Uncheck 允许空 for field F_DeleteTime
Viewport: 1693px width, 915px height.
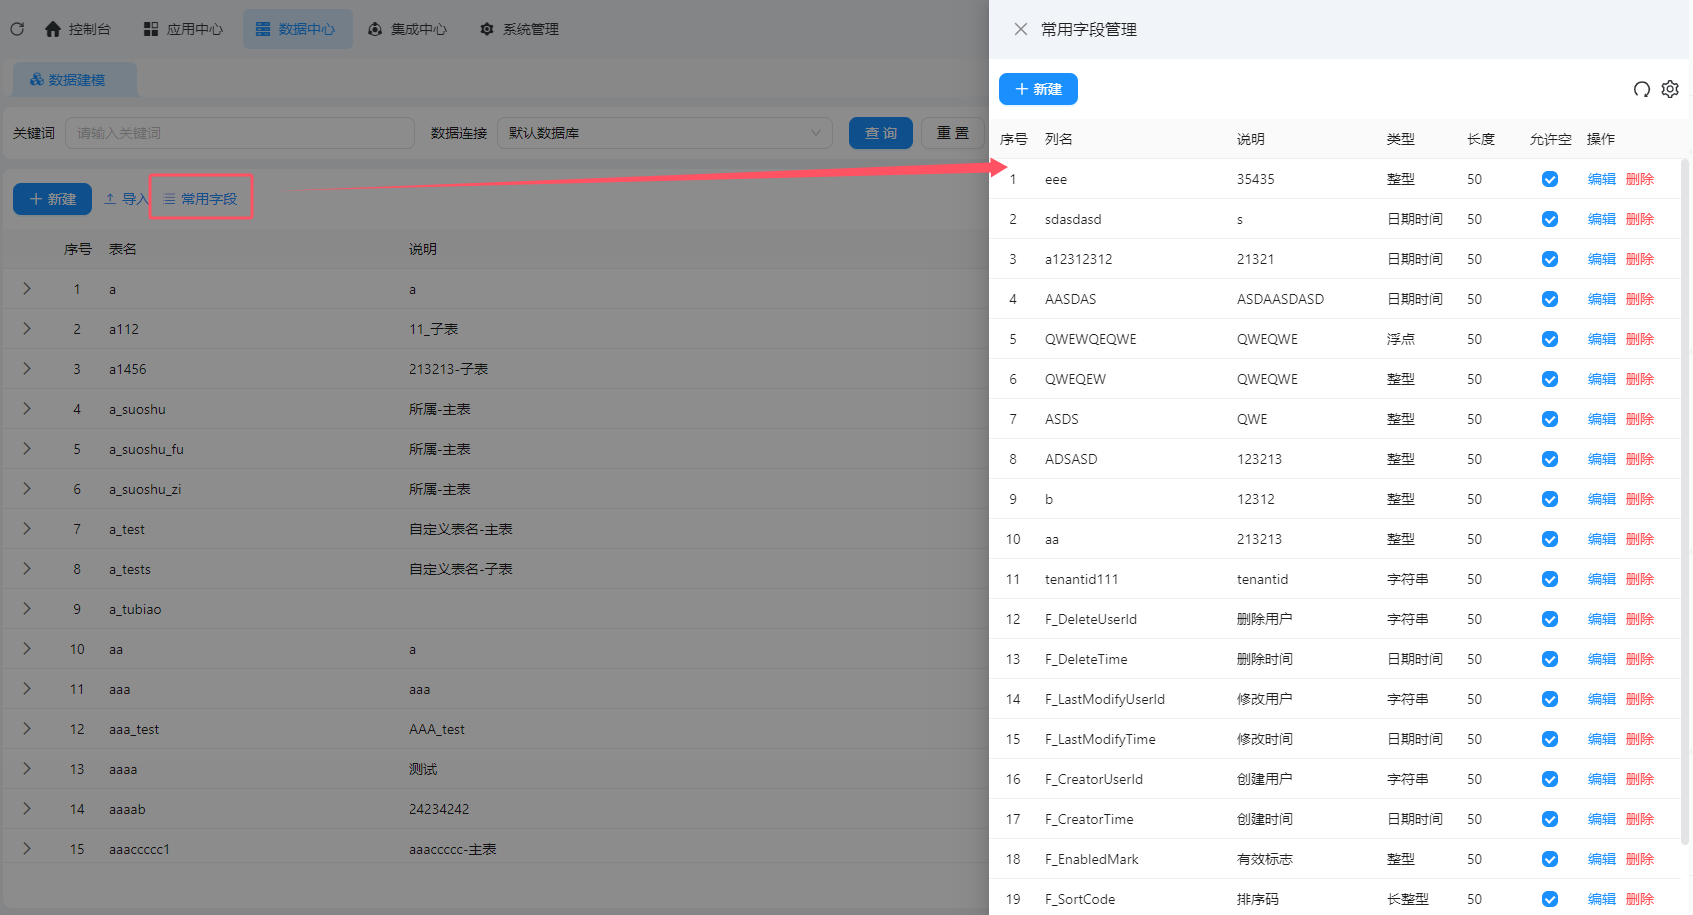(1550, 659)
